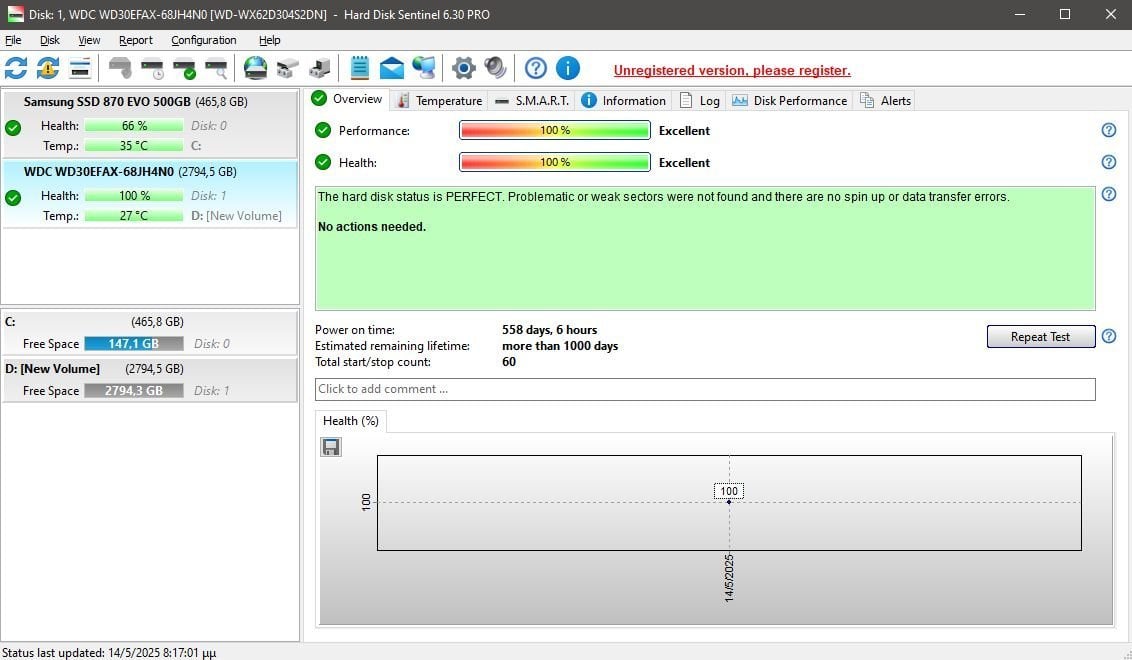Image resolution: width=1132 pixels, height=660 pixels.
Task: Switch to the S.M.A.R.T. tab
Action: pyautogui.click(x=532, y=100)
